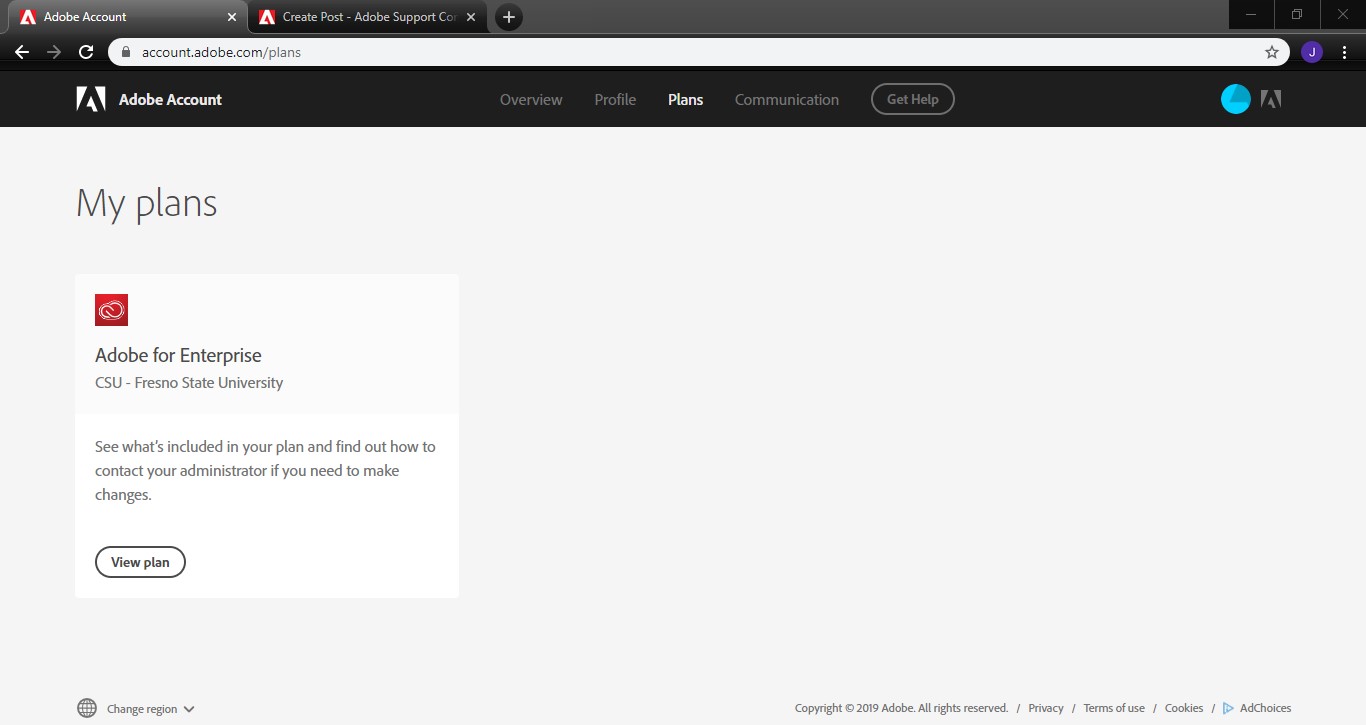Select the Plans navigation item
The image size is (1366, 725).
pyautogui.click(x=686, y=99)
